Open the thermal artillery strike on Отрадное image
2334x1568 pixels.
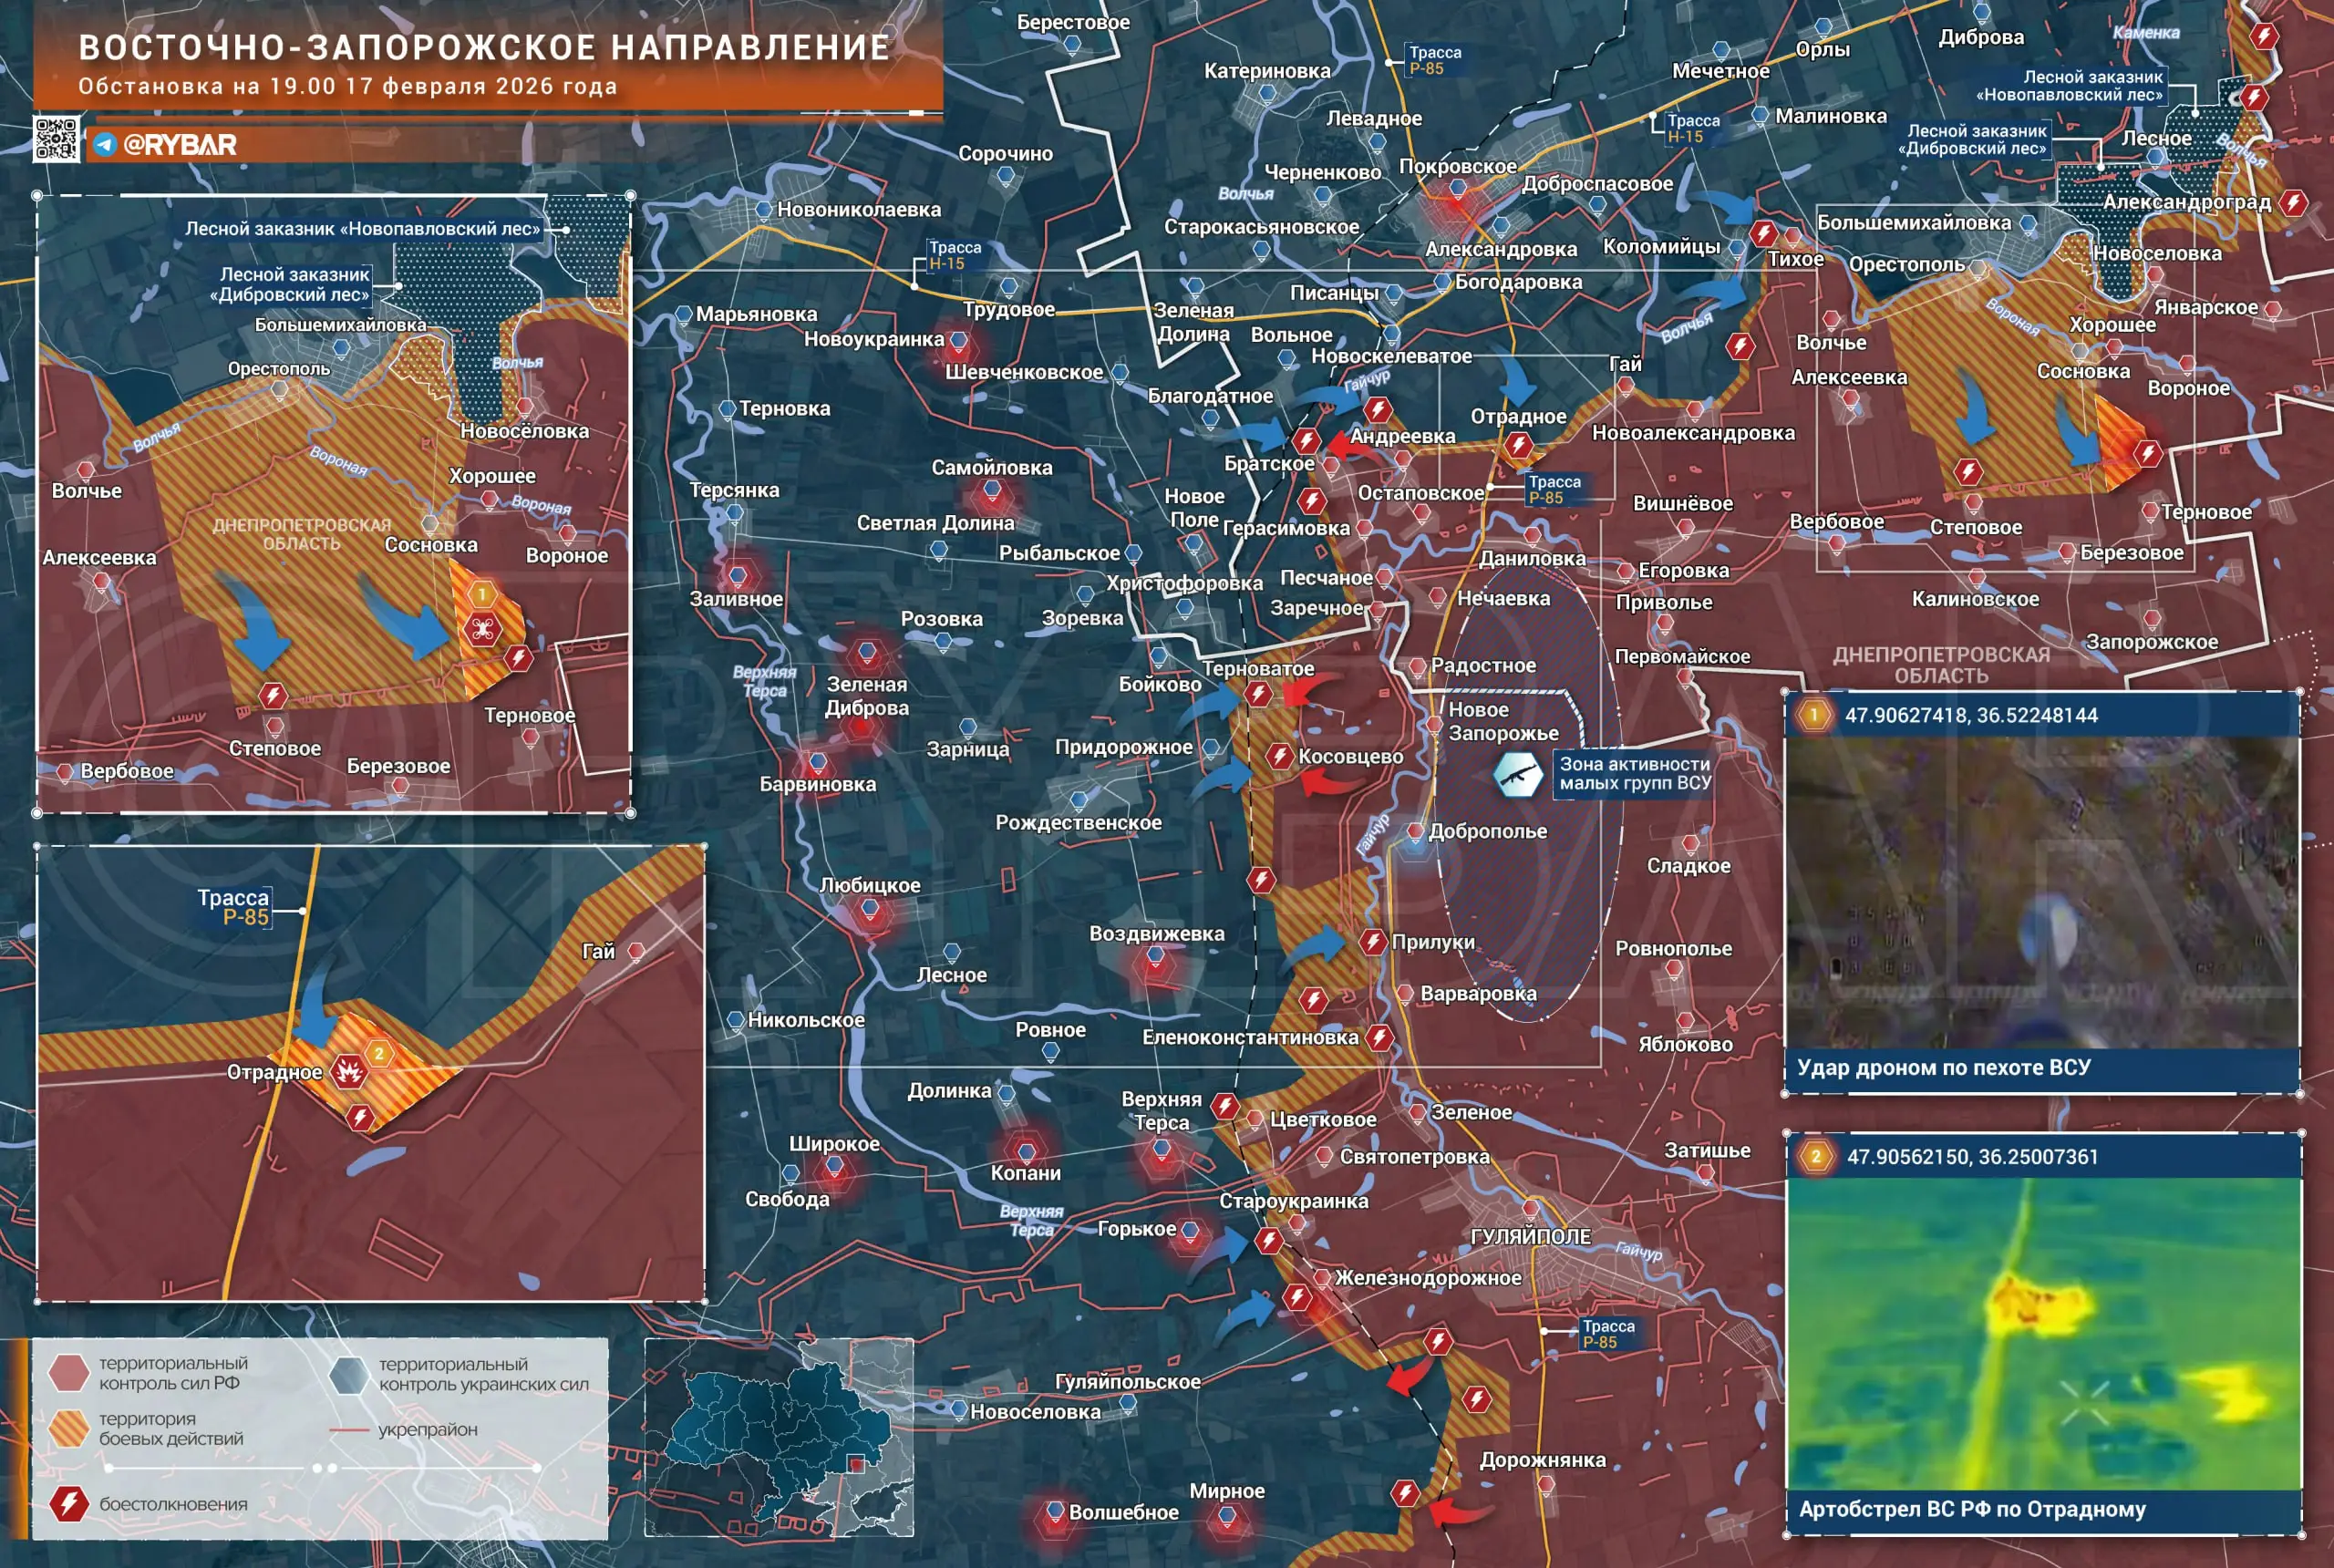pos(2043,1334)
